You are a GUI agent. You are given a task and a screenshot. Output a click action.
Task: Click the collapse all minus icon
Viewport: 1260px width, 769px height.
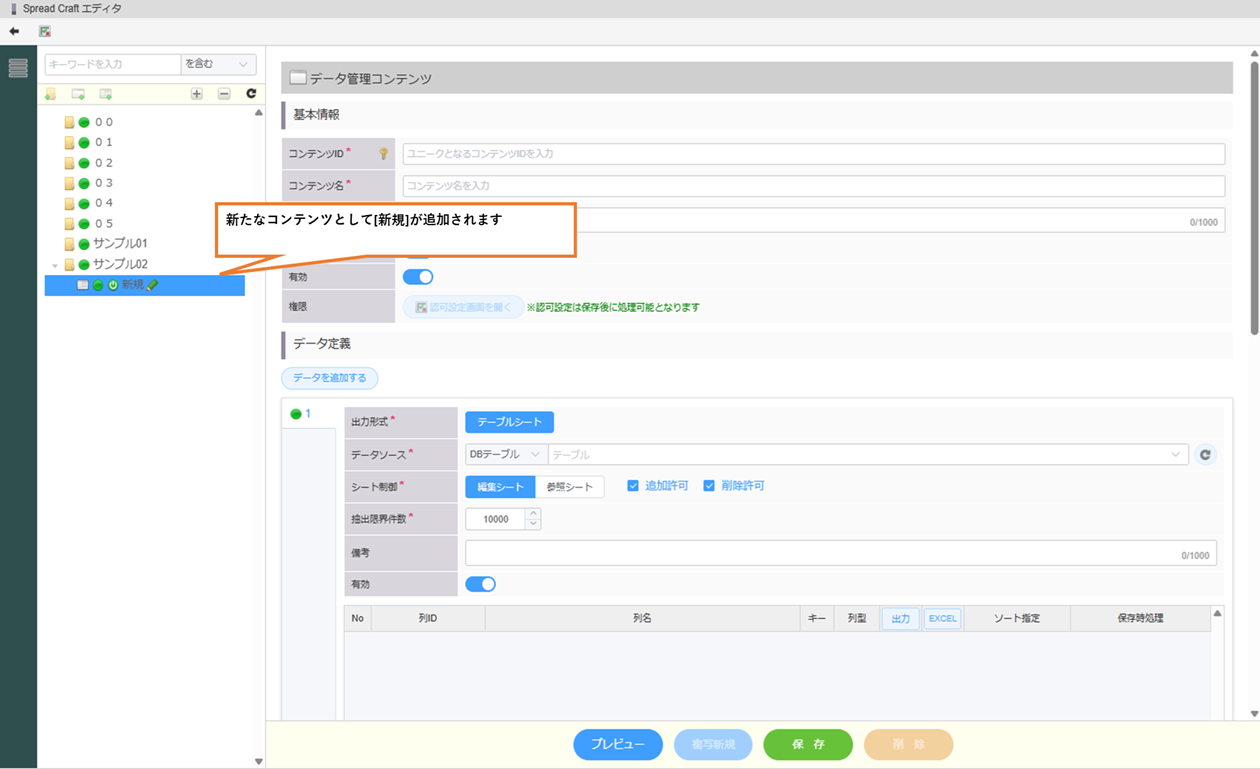coord(224,94)
